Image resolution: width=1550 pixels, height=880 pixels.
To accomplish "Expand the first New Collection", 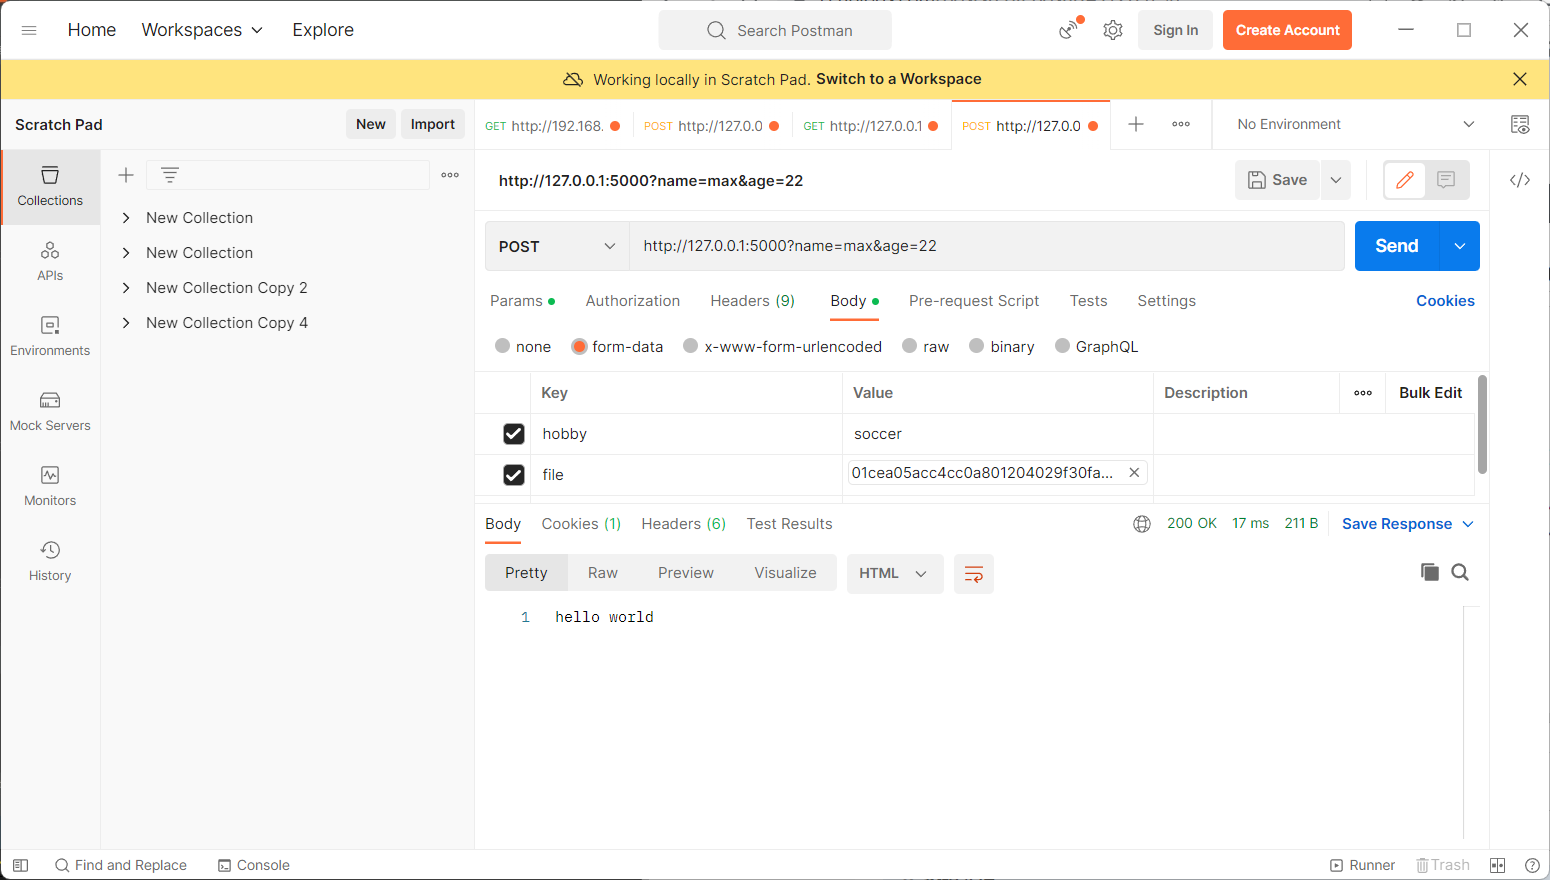I will (126, 218).
